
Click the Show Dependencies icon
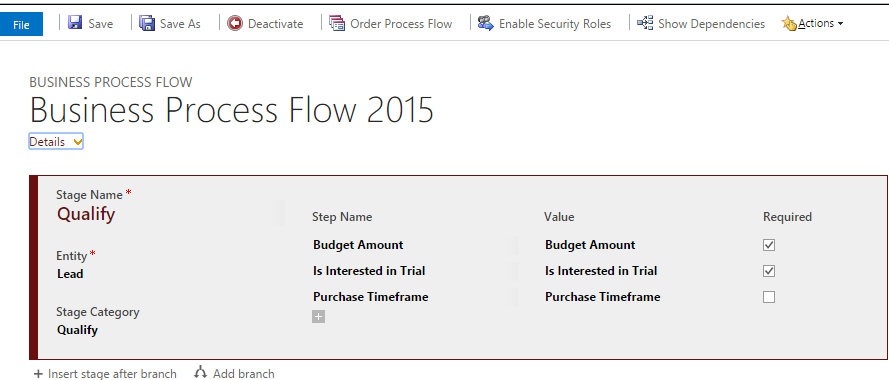click(645, 23)
